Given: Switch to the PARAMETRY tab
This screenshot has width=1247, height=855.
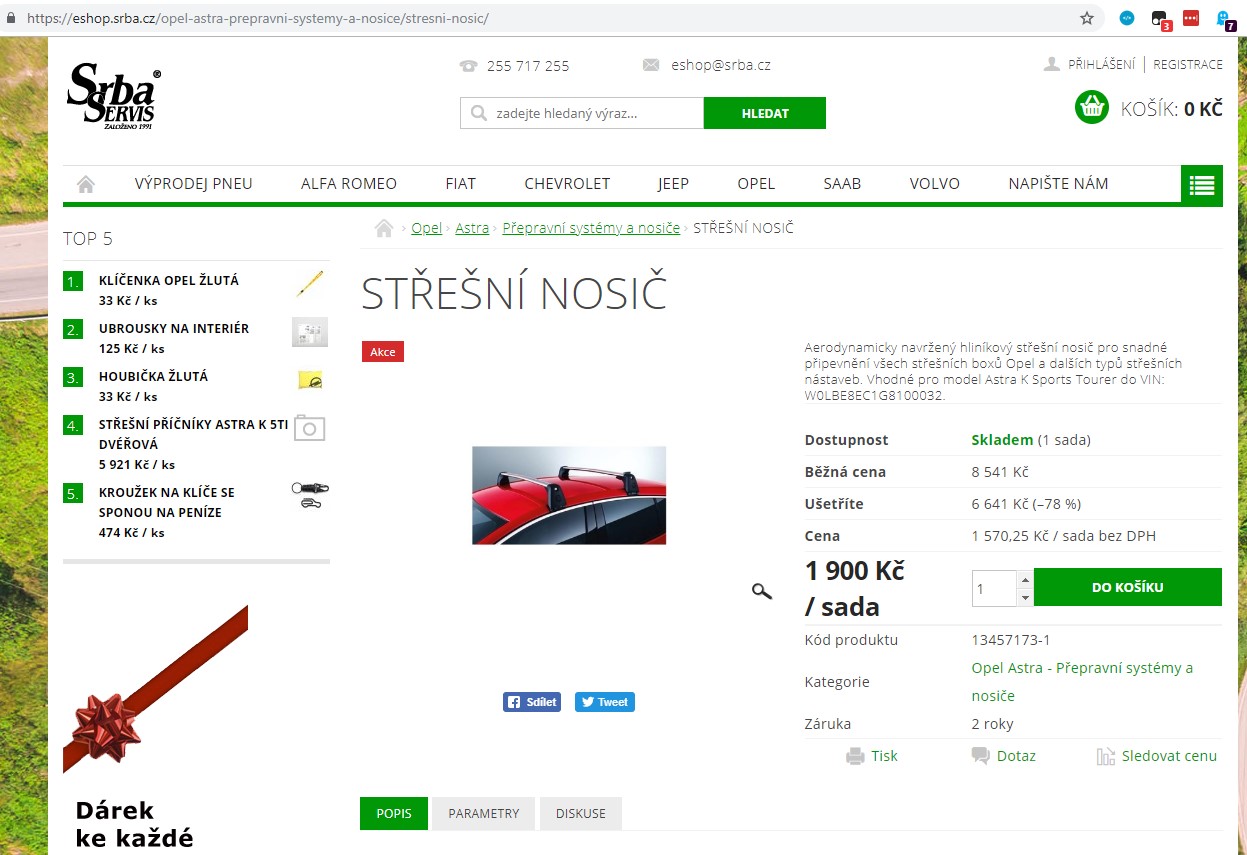Looking at the screenshot, I should pyautogui.click(x=484, y=813).
